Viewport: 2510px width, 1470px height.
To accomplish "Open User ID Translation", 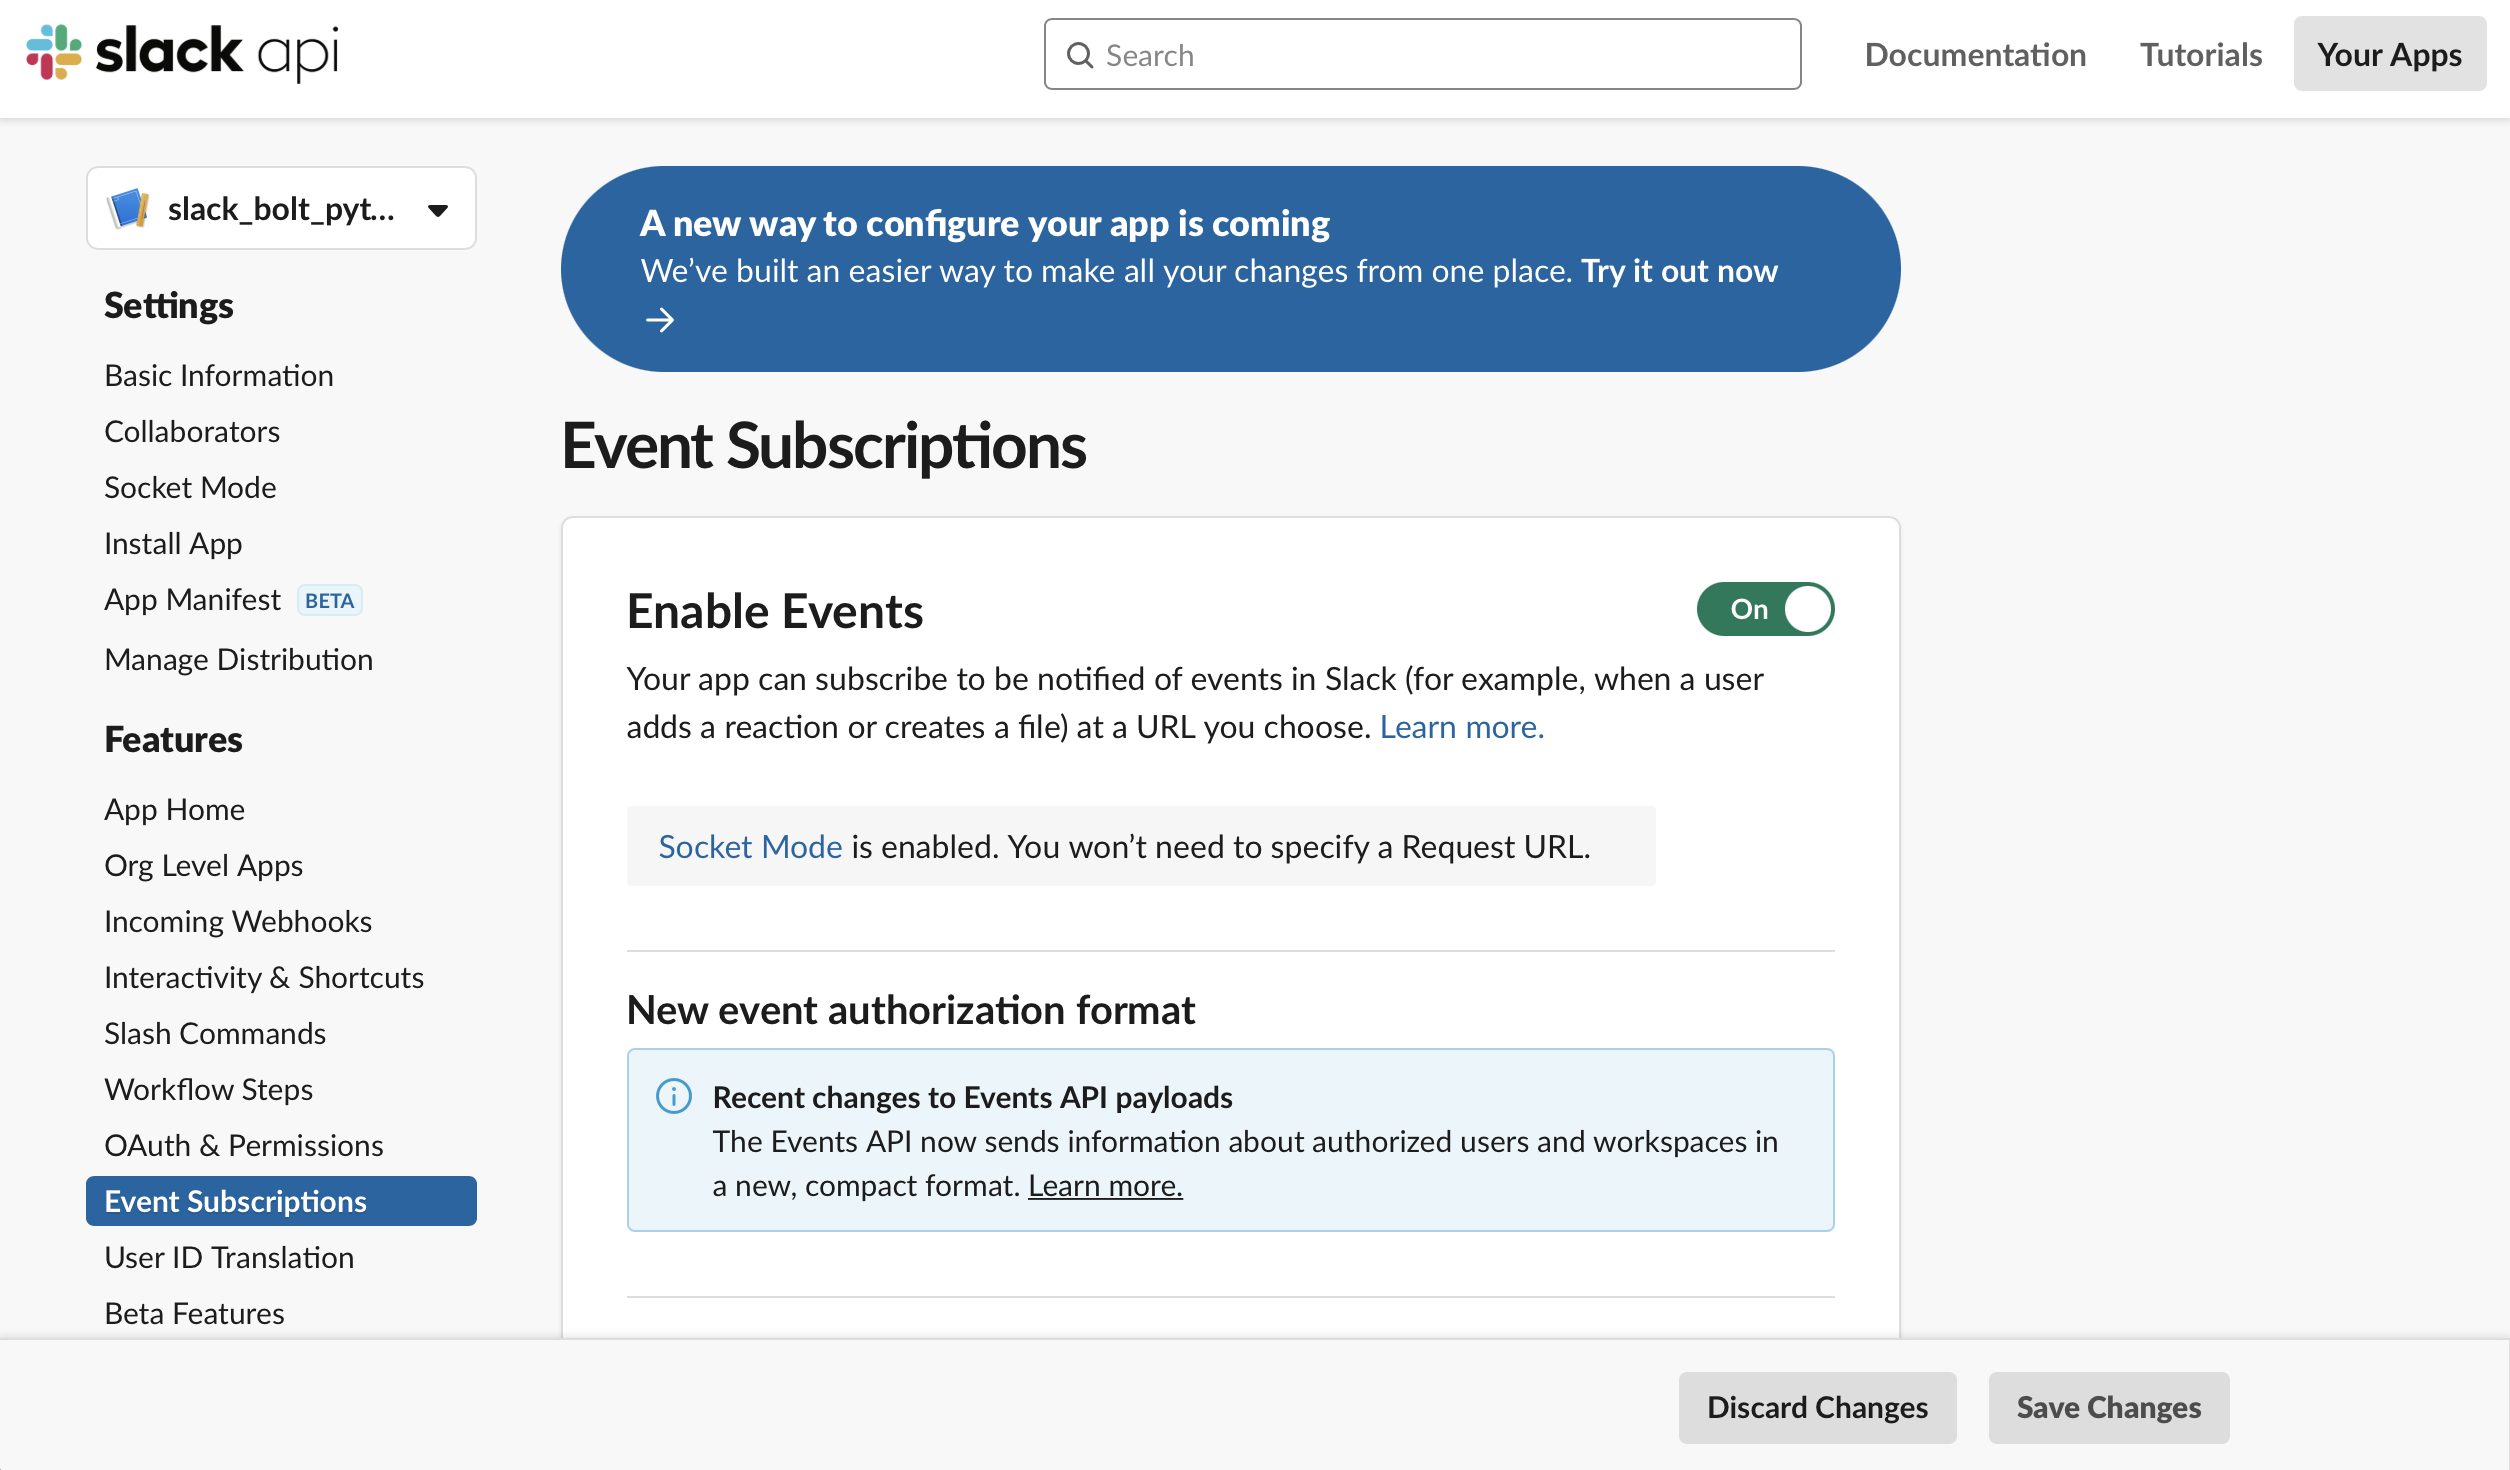I will click(229, 1257).
